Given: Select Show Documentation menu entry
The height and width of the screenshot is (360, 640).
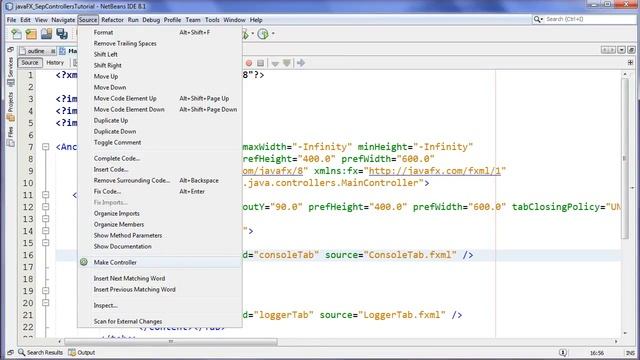Looking at the screenshot, I should 160,247.
